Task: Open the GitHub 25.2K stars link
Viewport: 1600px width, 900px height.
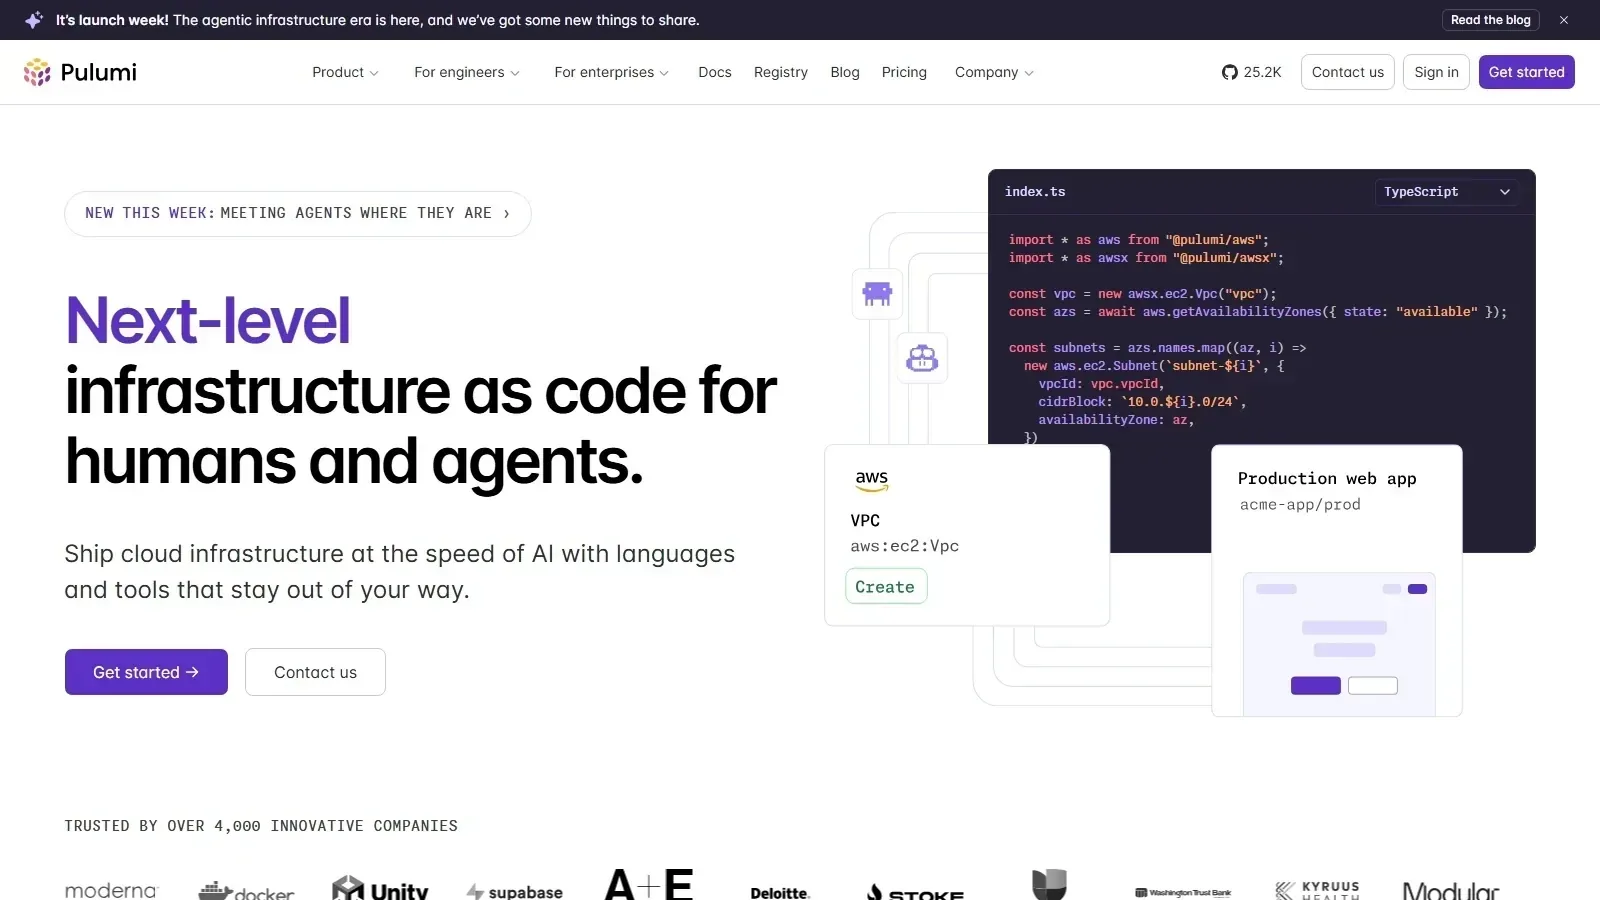Action: coord(1252,72)
